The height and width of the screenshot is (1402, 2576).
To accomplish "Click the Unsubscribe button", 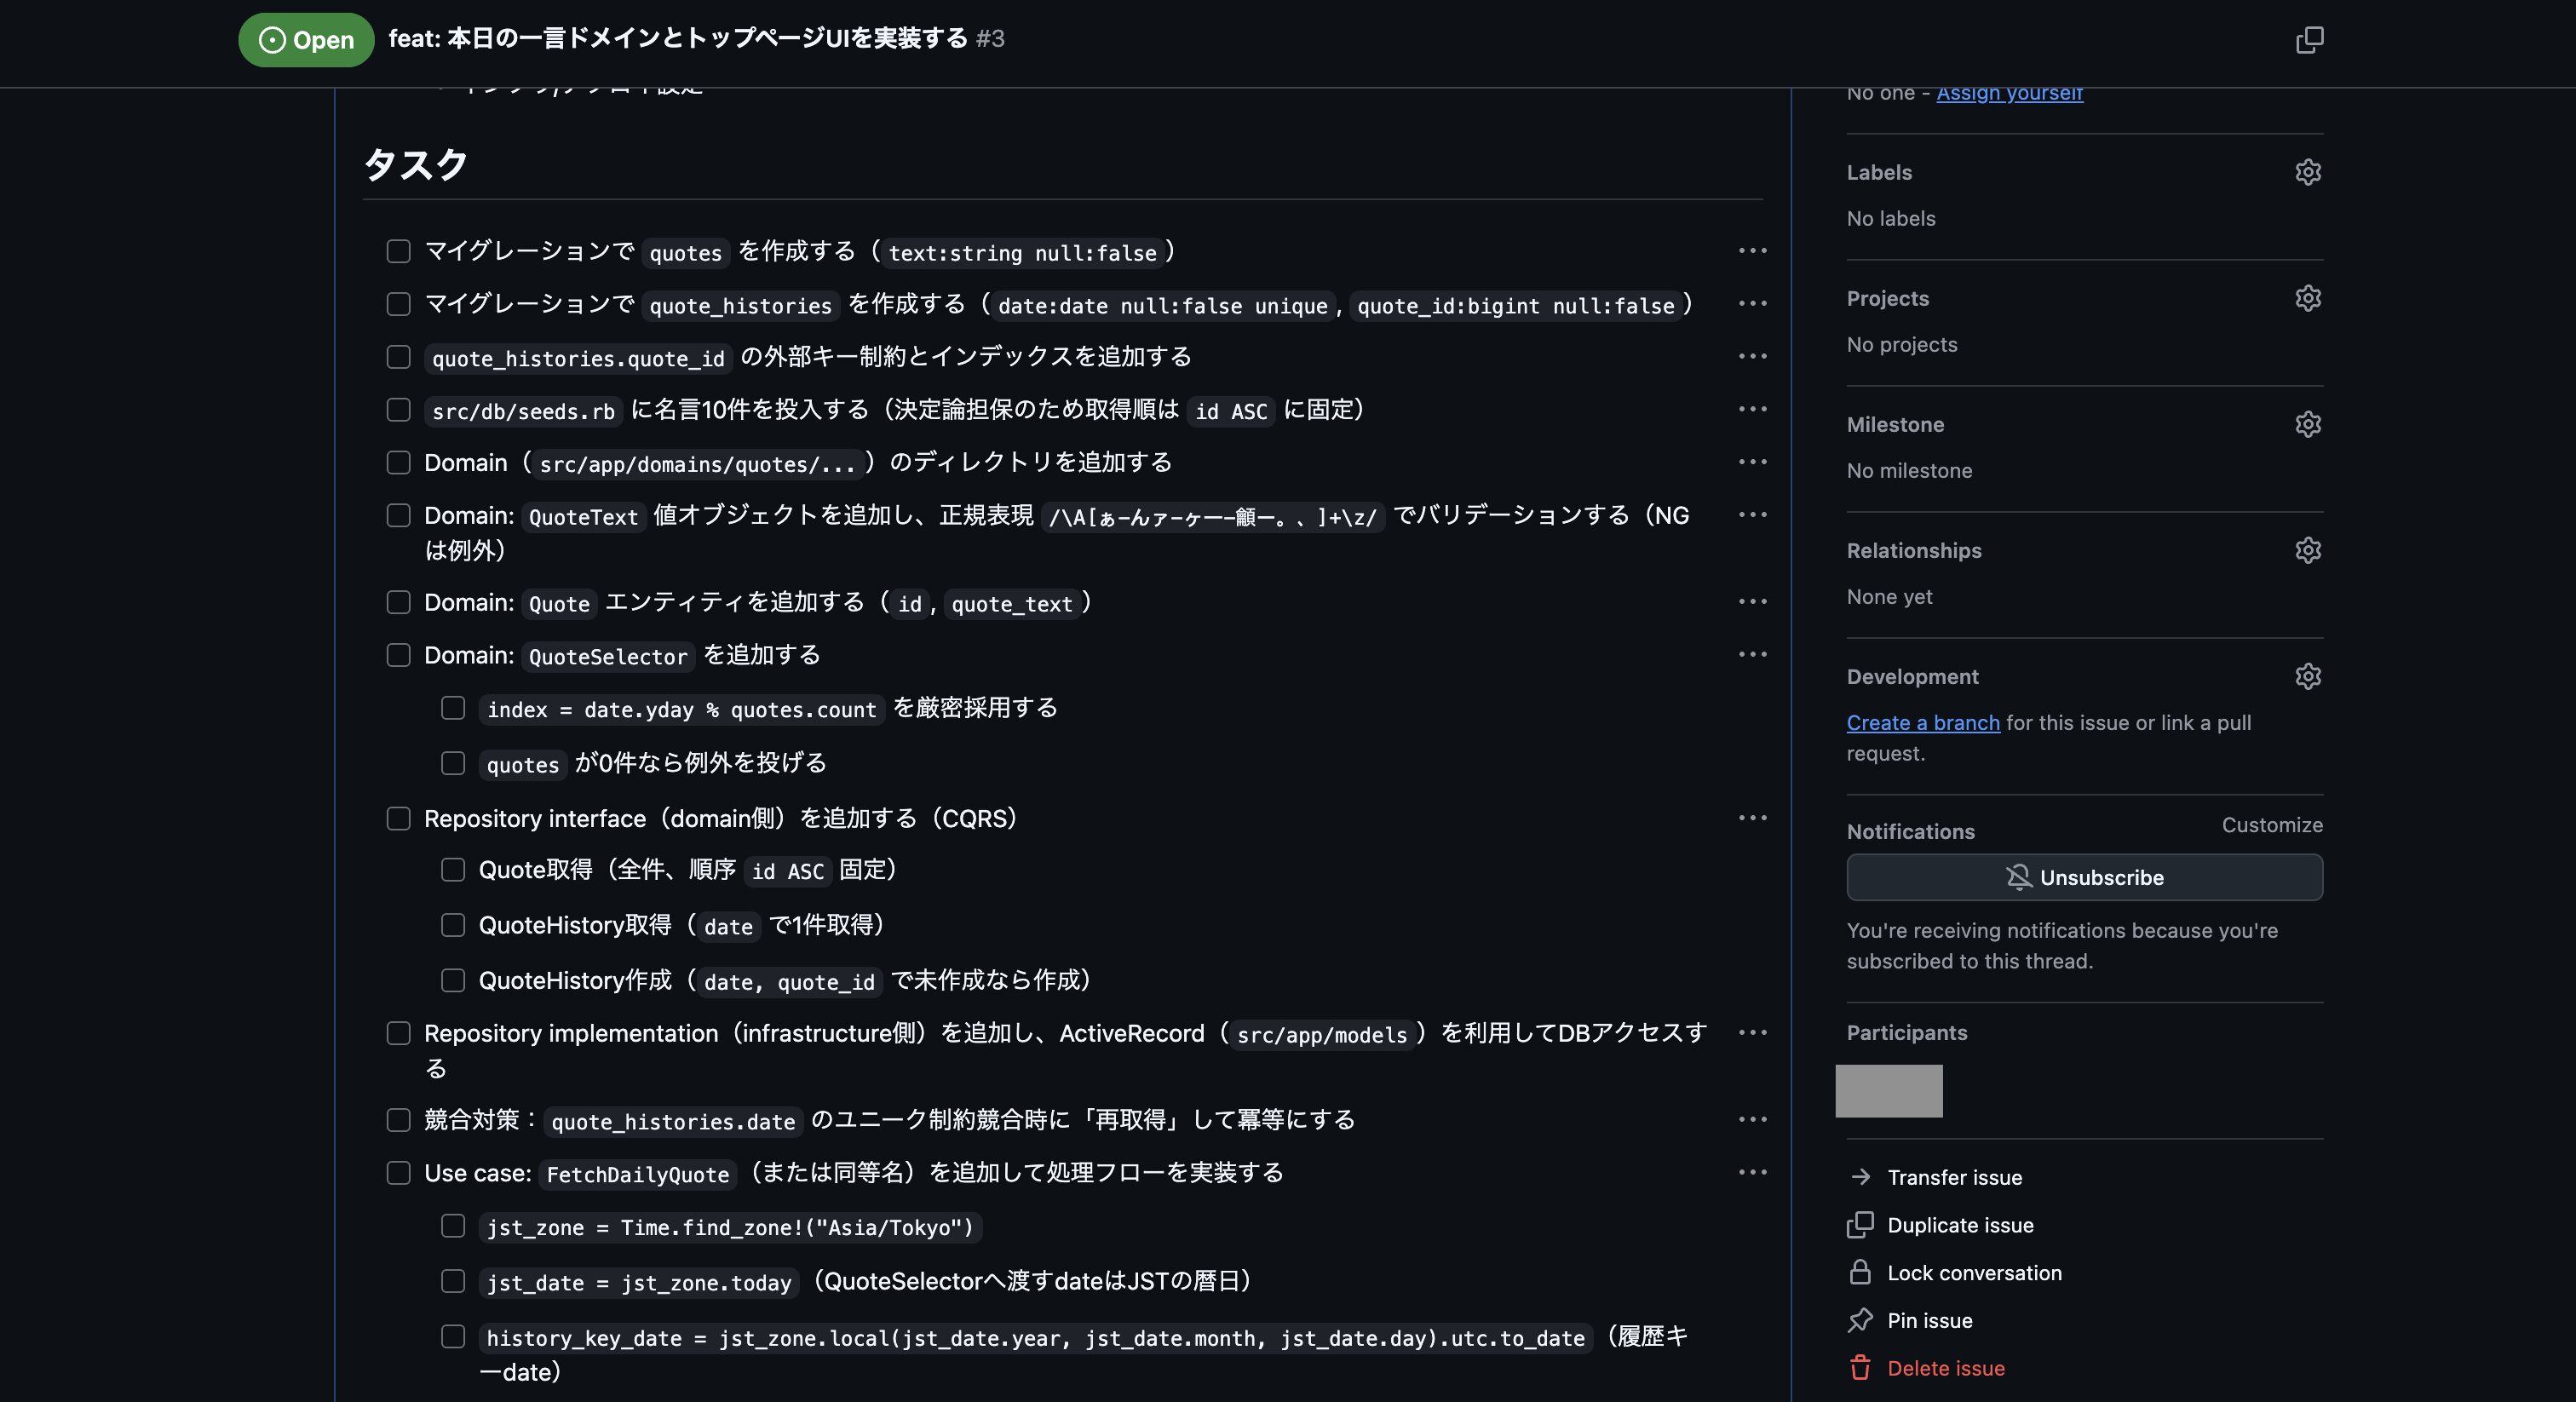I will point(2084,877).
